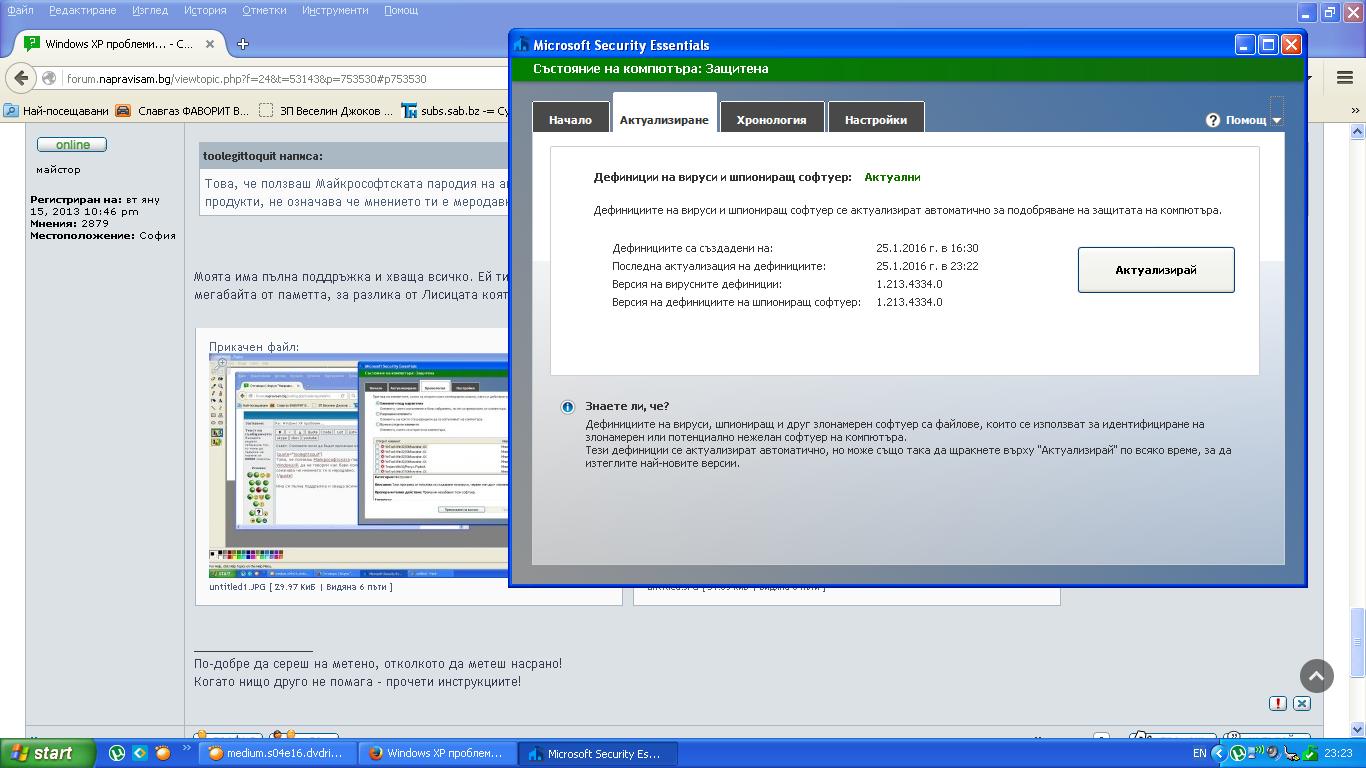Screen dimensions: 1366x768
Task: Click the X icon beside report icon
Action: click(x=1301, y=703)
